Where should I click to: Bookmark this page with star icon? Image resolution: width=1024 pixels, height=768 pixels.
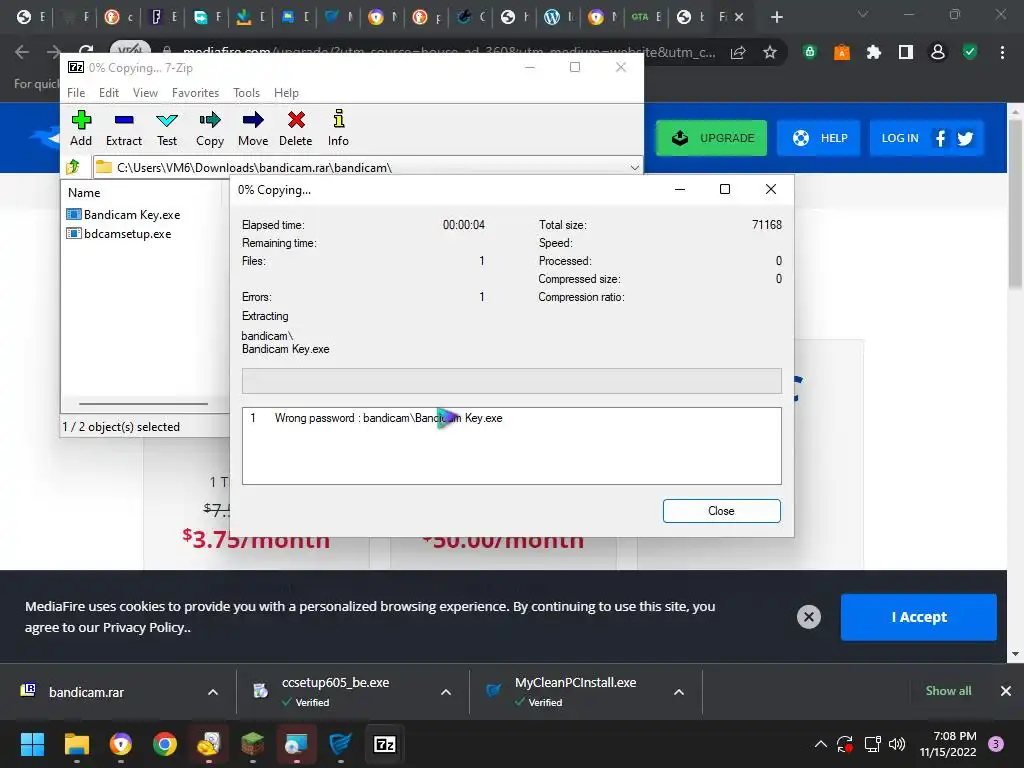pyautogui.click(x=770, y=52)
